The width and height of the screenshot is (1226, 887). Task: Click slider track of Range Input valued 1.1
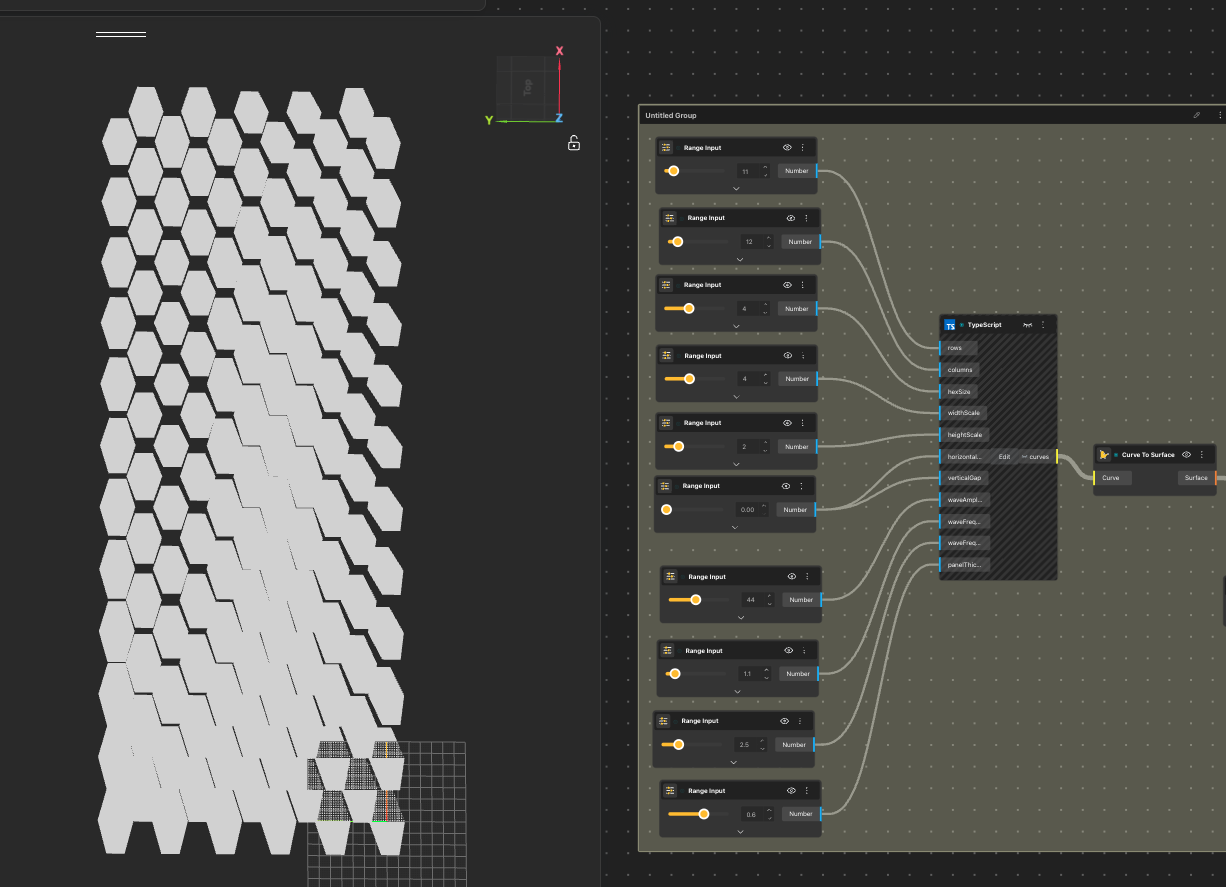pyautogui.click(x=700, y=674)
